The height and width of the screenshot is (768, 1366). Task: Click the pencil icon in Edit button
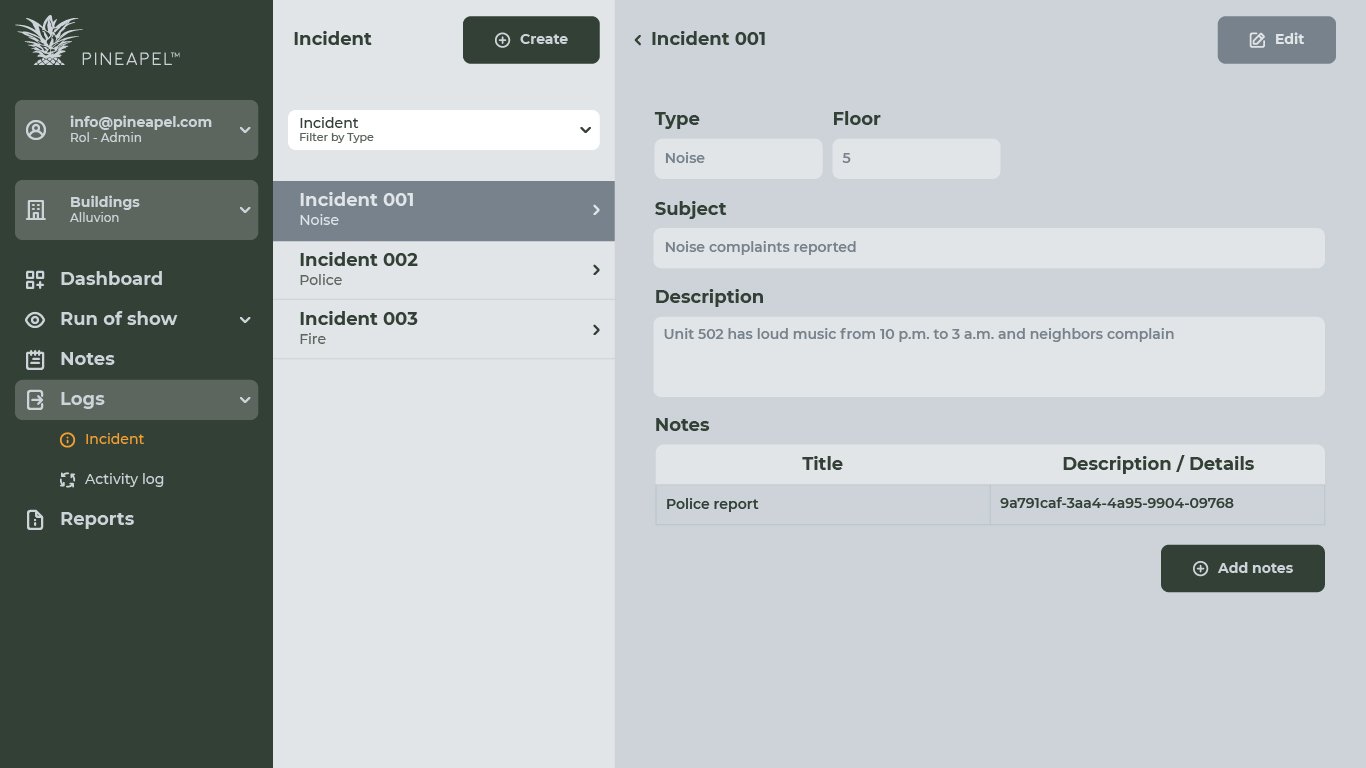point(1257,40)
